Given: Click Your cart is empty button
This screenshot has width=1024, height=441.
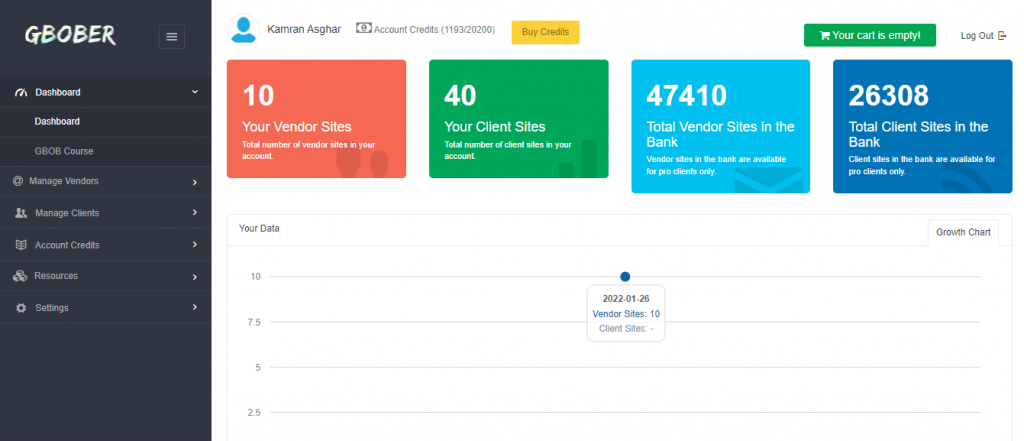Looking at the screenshot, I should (x=870, y=35).
